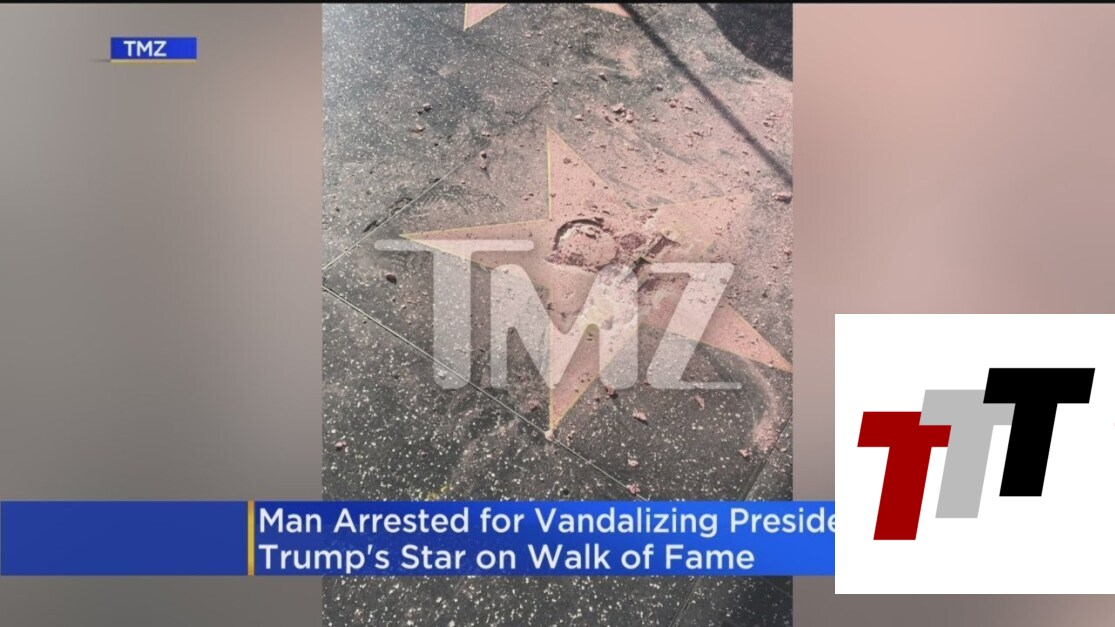Click the blue TMZ source badge
Viewport: 1115px width, 627px height.
(154, 48)
